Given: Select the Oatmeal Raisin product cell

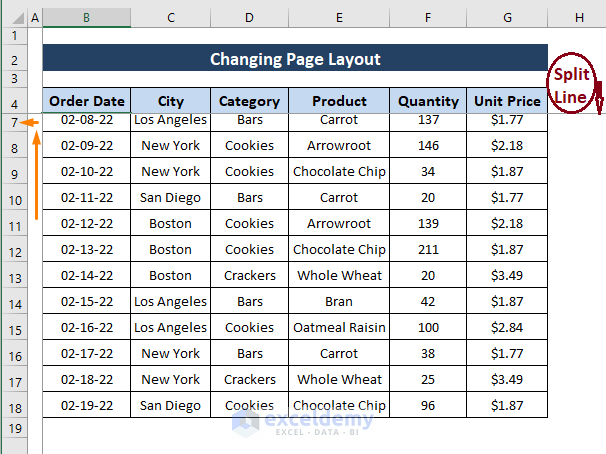Looking at the screenshot, I should [339, 327].
